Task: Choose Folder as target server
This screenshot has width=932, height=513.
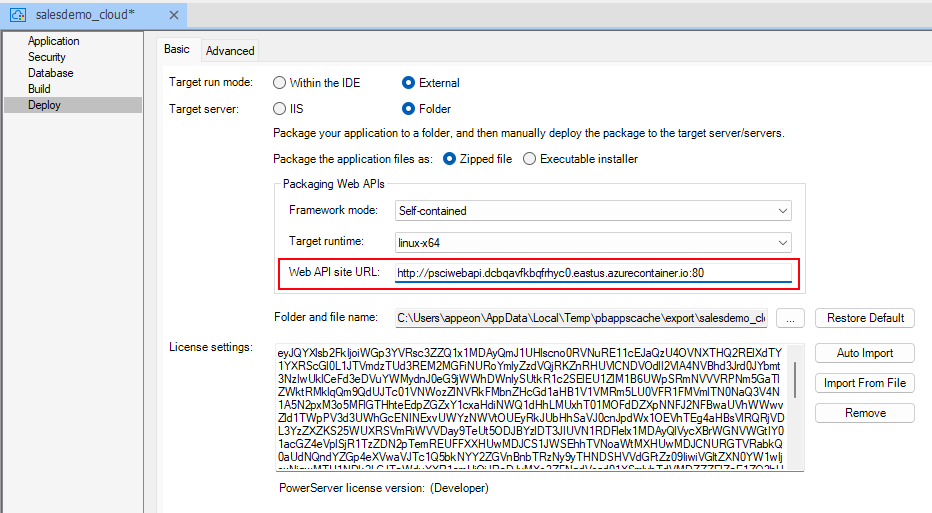Action: (426, 109)
